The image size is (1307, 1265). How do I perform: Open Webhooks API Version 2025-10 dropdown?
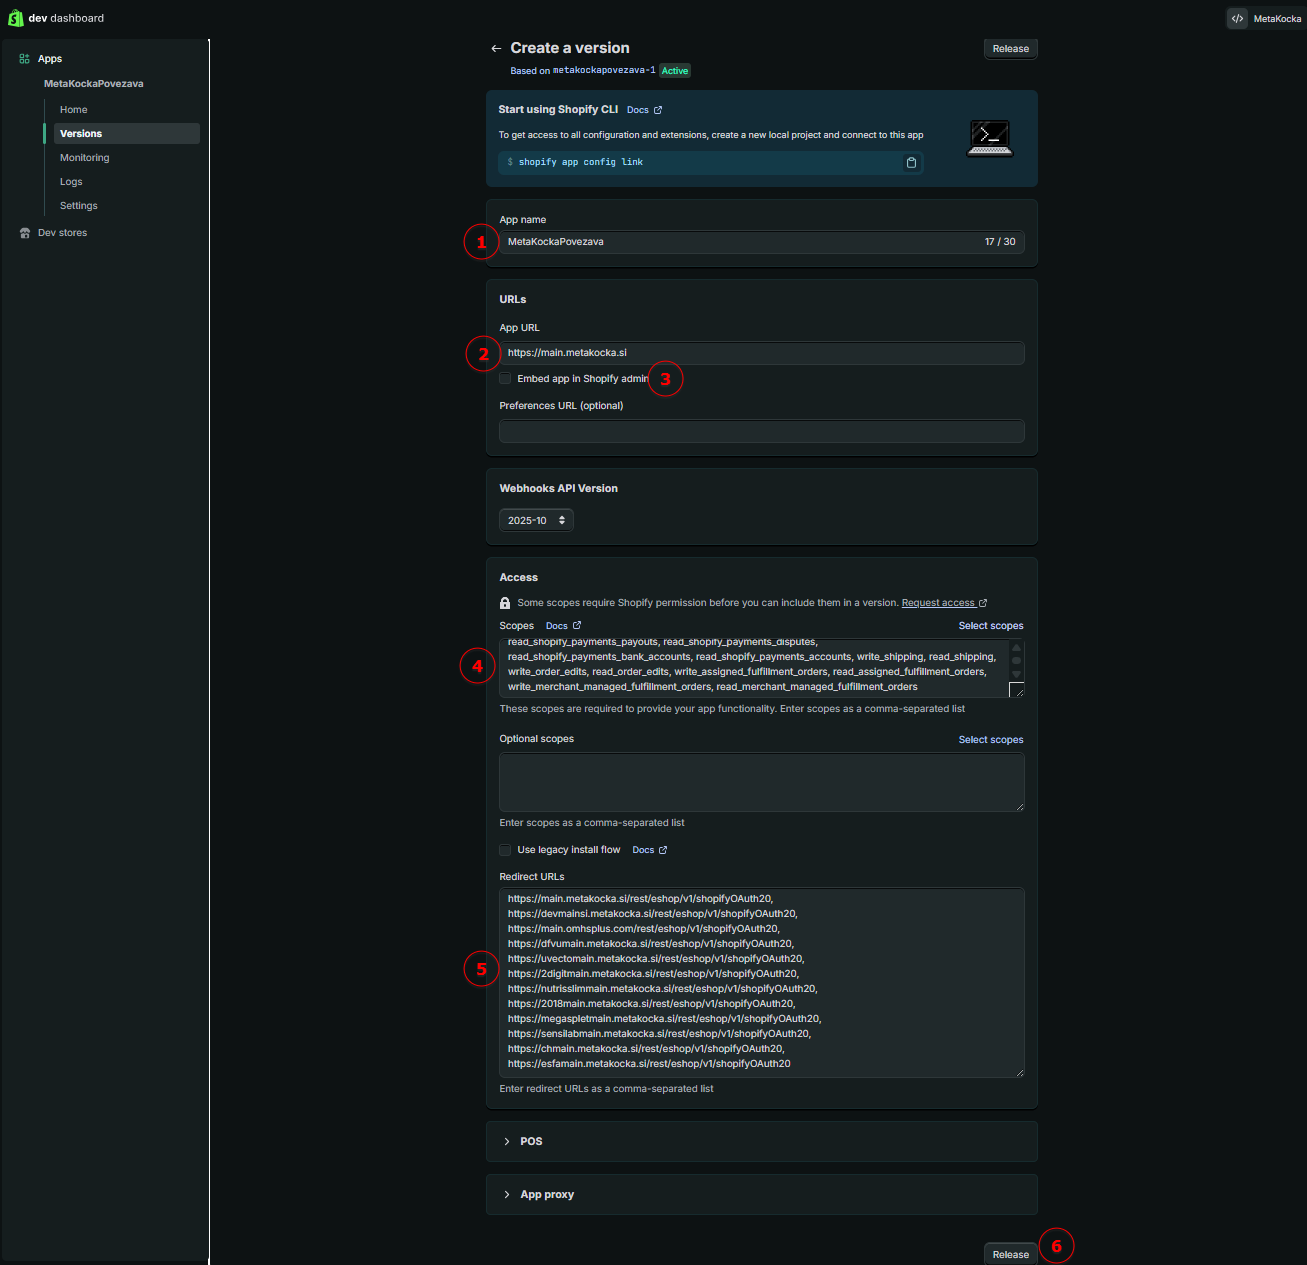pos(536,520)
